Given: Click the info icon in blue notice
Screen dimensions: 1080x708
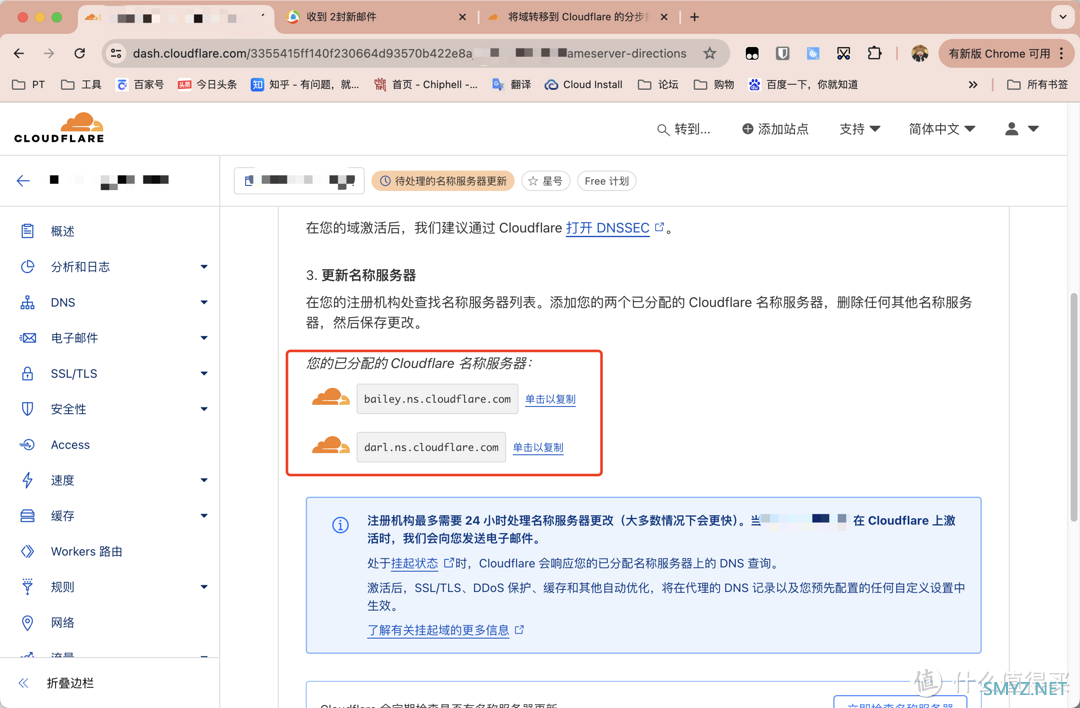Looking at the screenshot, I should coord(340,525).
